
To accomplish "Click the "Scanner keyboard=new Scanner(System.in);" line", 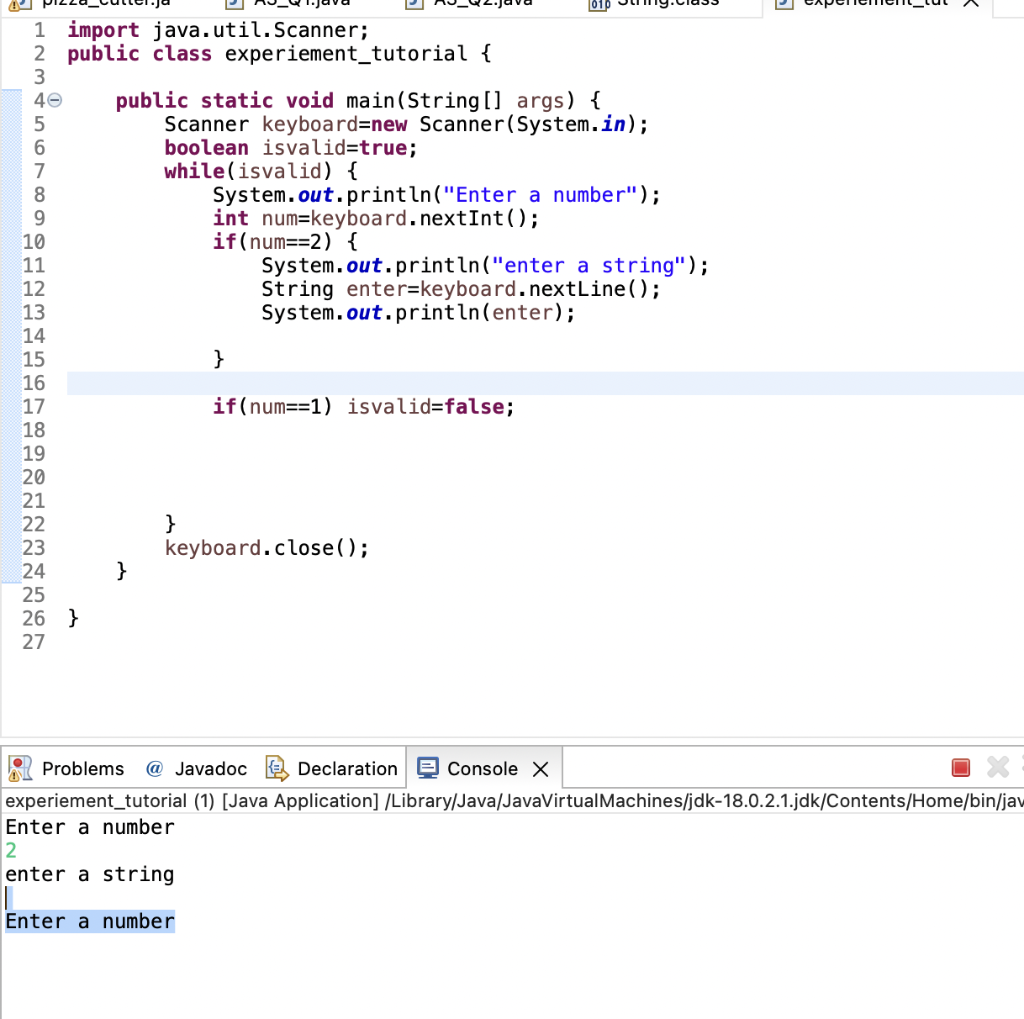I will point(406,124).
